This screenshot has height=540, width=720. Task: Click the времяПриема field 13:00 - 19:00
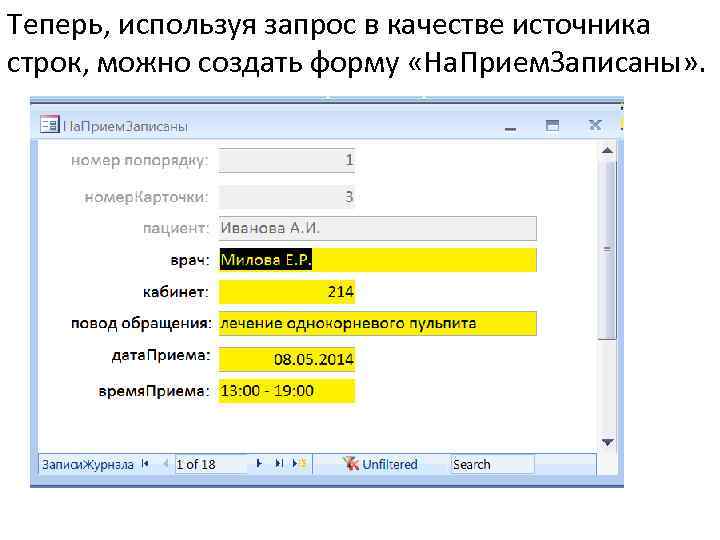pyautogui.click(x=287, y=391)
